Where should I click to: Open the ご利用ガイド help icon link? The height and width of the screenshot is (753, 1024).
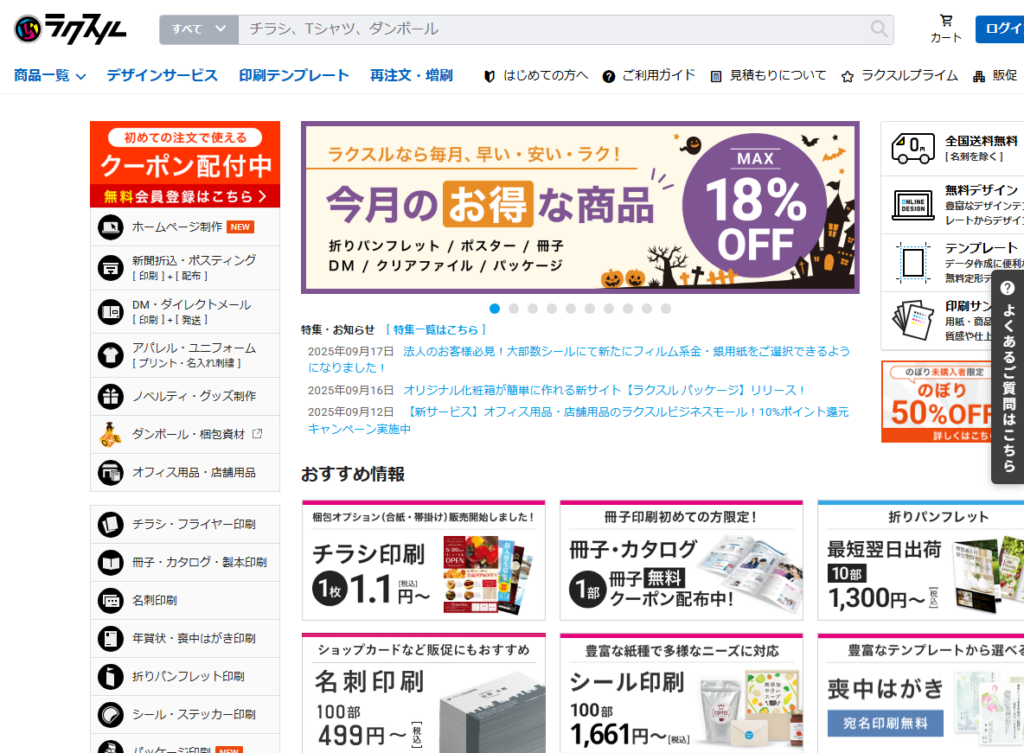click(609, 76)
